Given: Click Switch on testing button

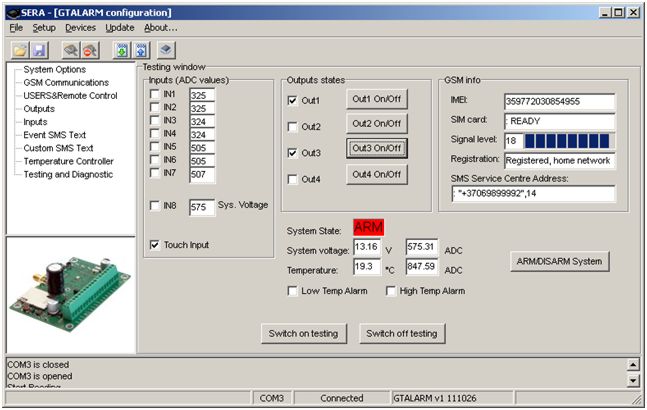Looking at the screenshot, I should (304, 333).
